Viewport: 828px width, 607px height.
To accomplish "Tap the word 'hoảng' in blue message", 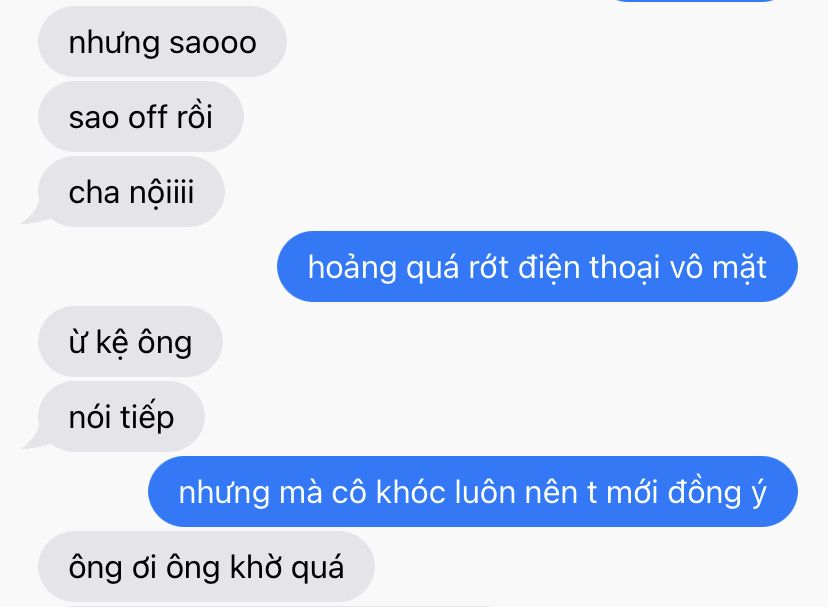I will pos(352,267).
